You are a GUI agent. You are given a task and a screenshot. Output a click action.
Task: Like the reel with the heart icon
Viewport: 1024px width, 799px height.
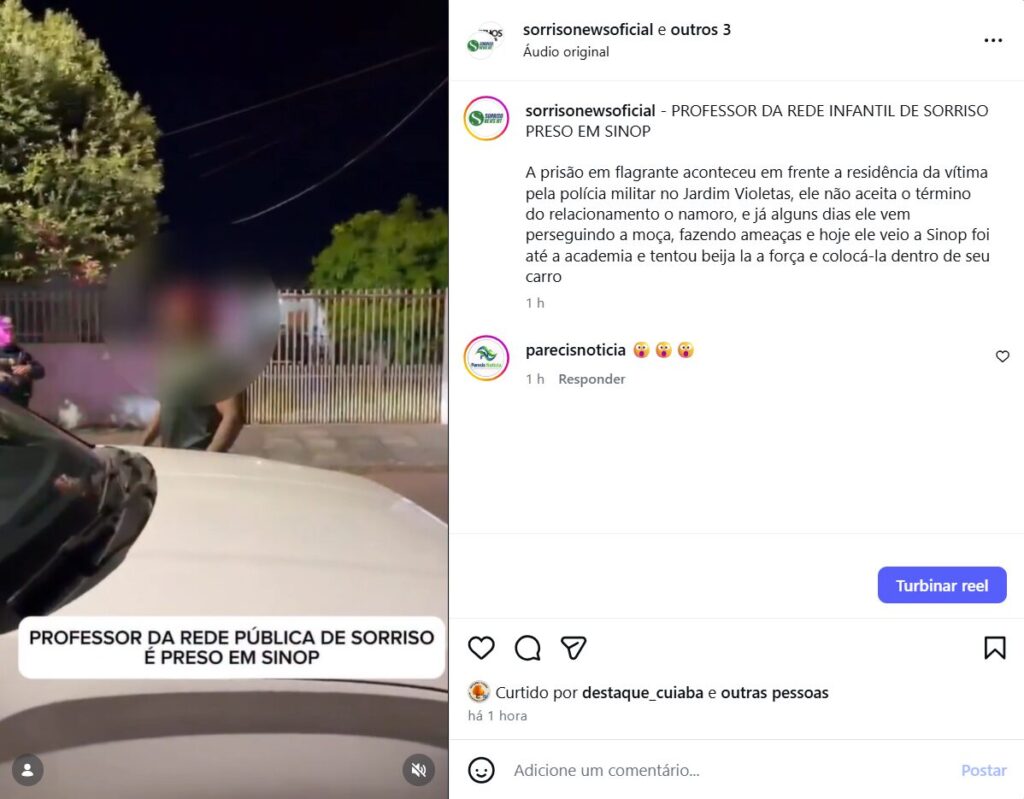pos(481,647)
